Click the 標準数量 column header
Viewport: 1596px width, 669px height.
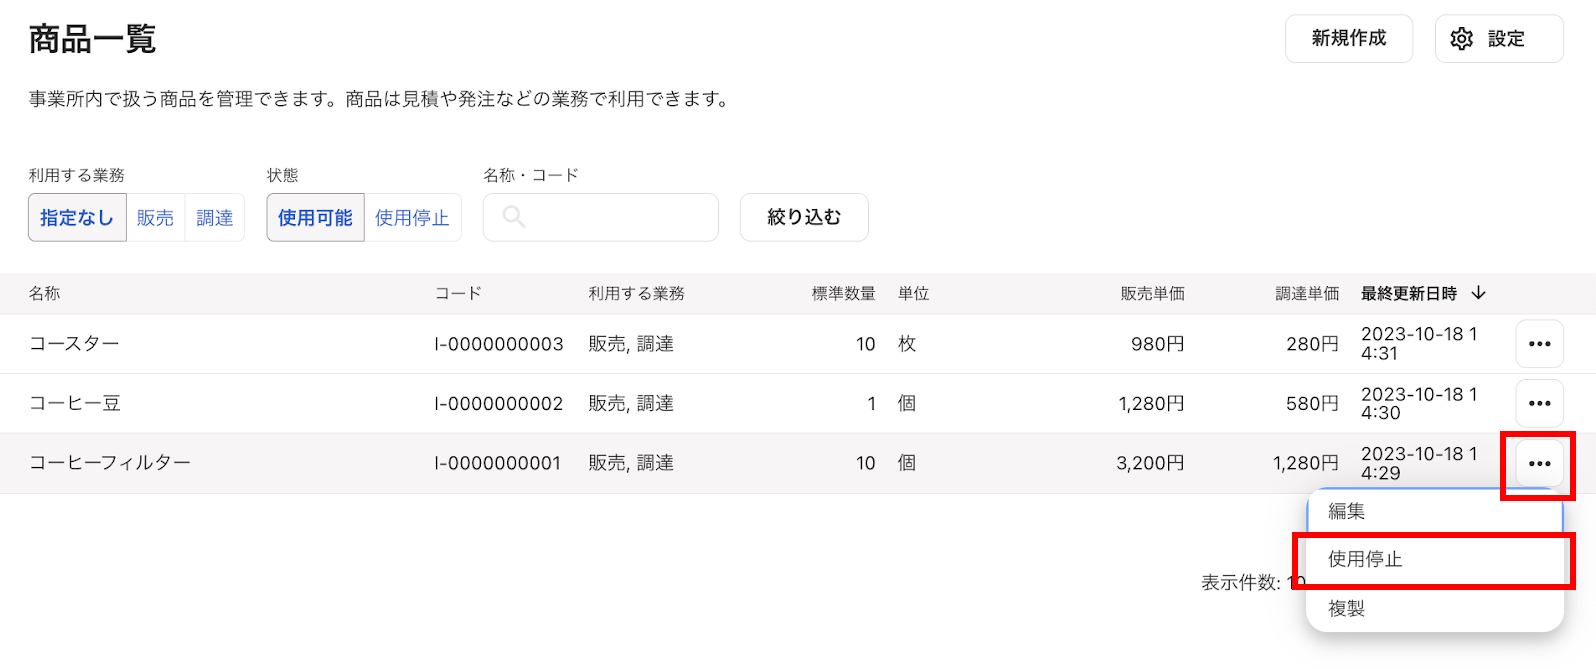tap(843, 293)
